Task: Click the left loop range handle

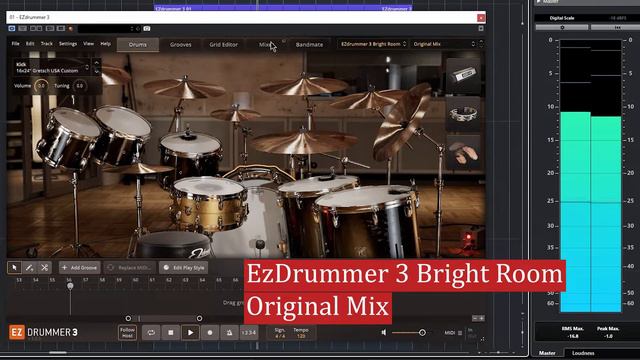Action: (x=128, y=318)
